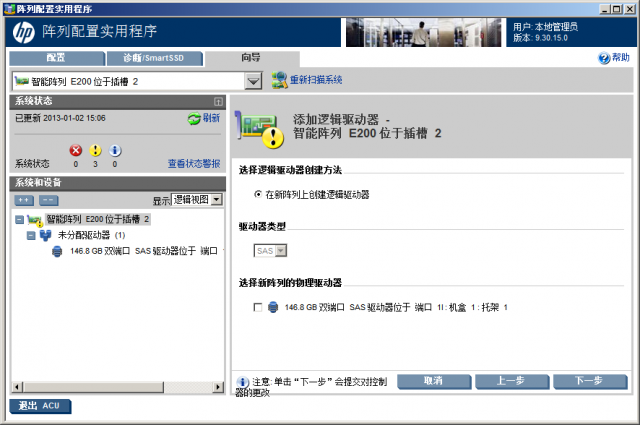The height and width of the screenshot is (425, 640).
Task: Collapse the 未分配驱动器 tree node
Action: 31,236
